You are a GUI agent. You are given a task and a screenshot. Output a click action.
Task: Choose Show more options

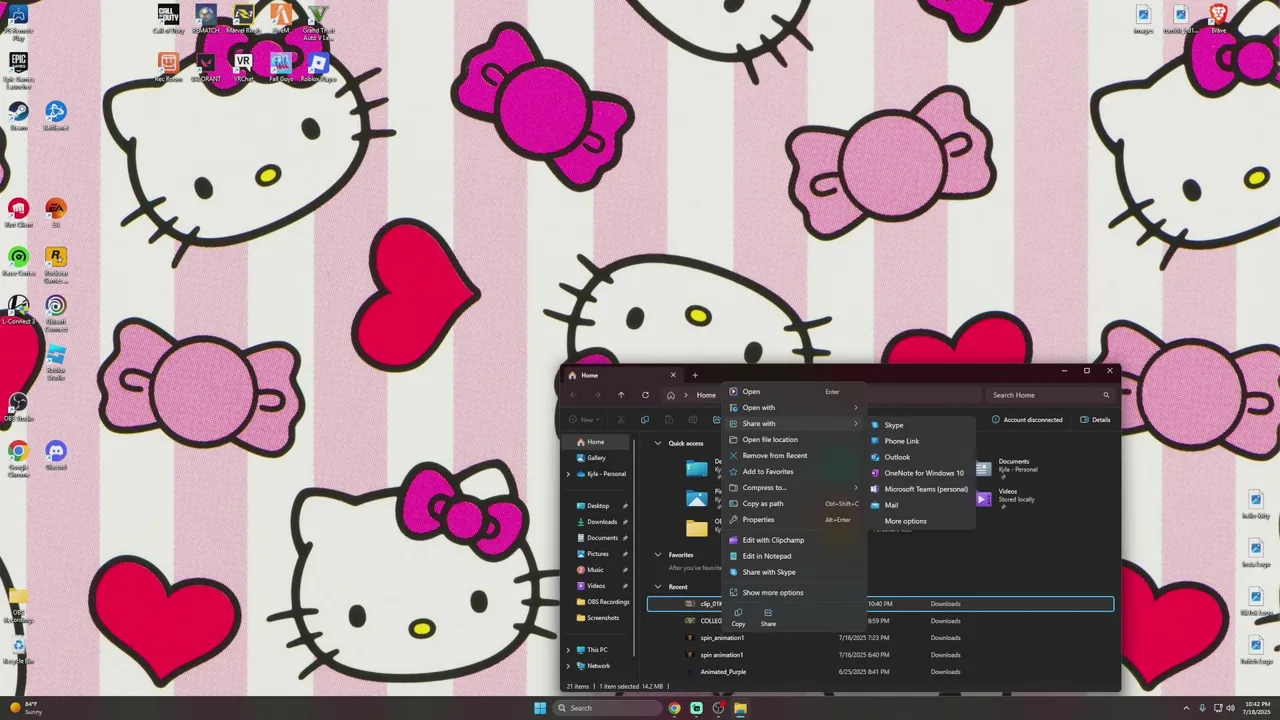coord(794,592)
